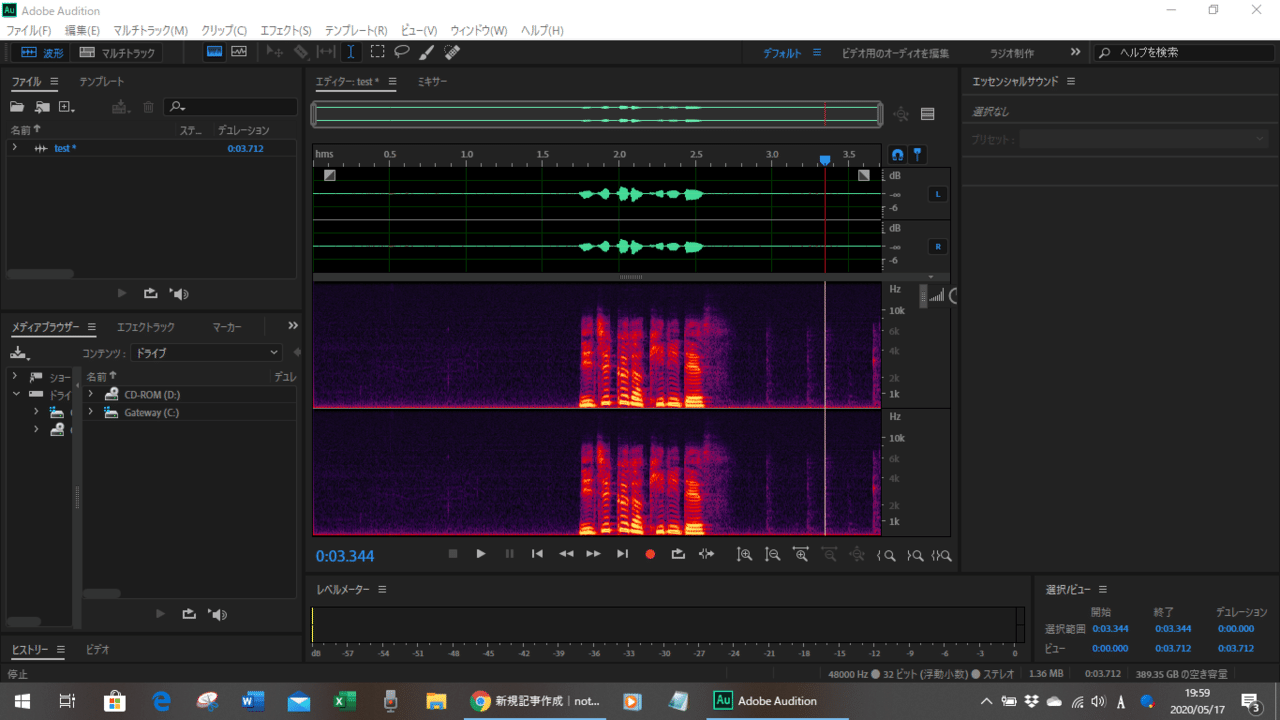
Task: Open the ファイル(F) menu
Action: point(29,31)
